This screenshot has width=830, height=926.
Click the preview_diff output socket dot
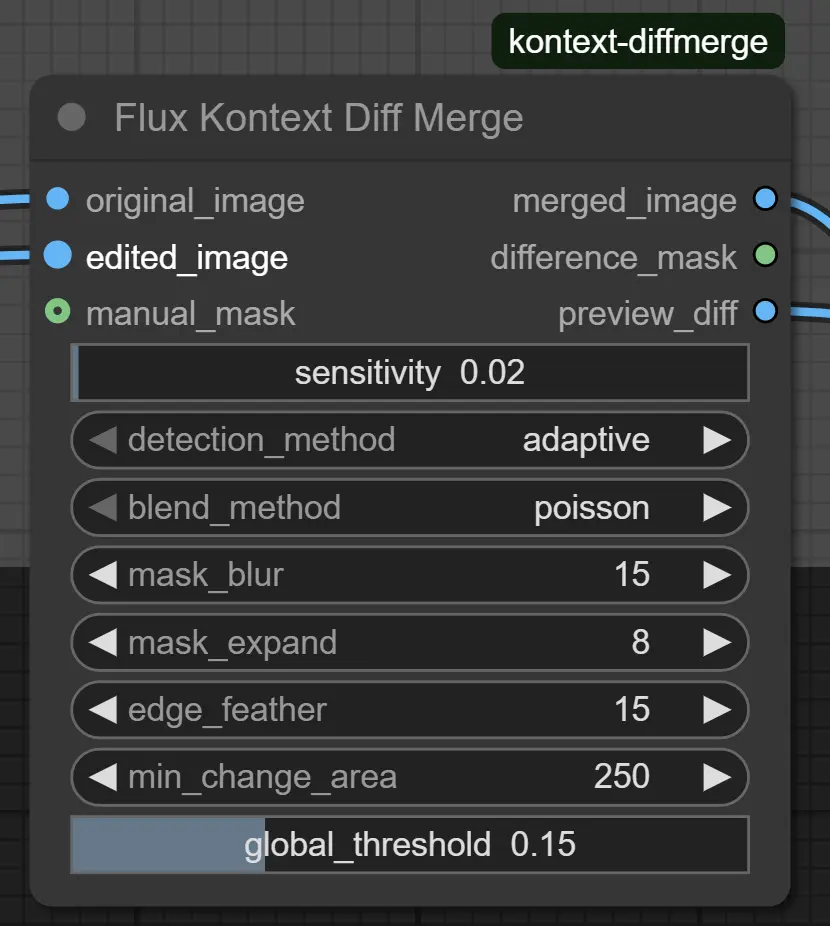[x=765, y=312]
